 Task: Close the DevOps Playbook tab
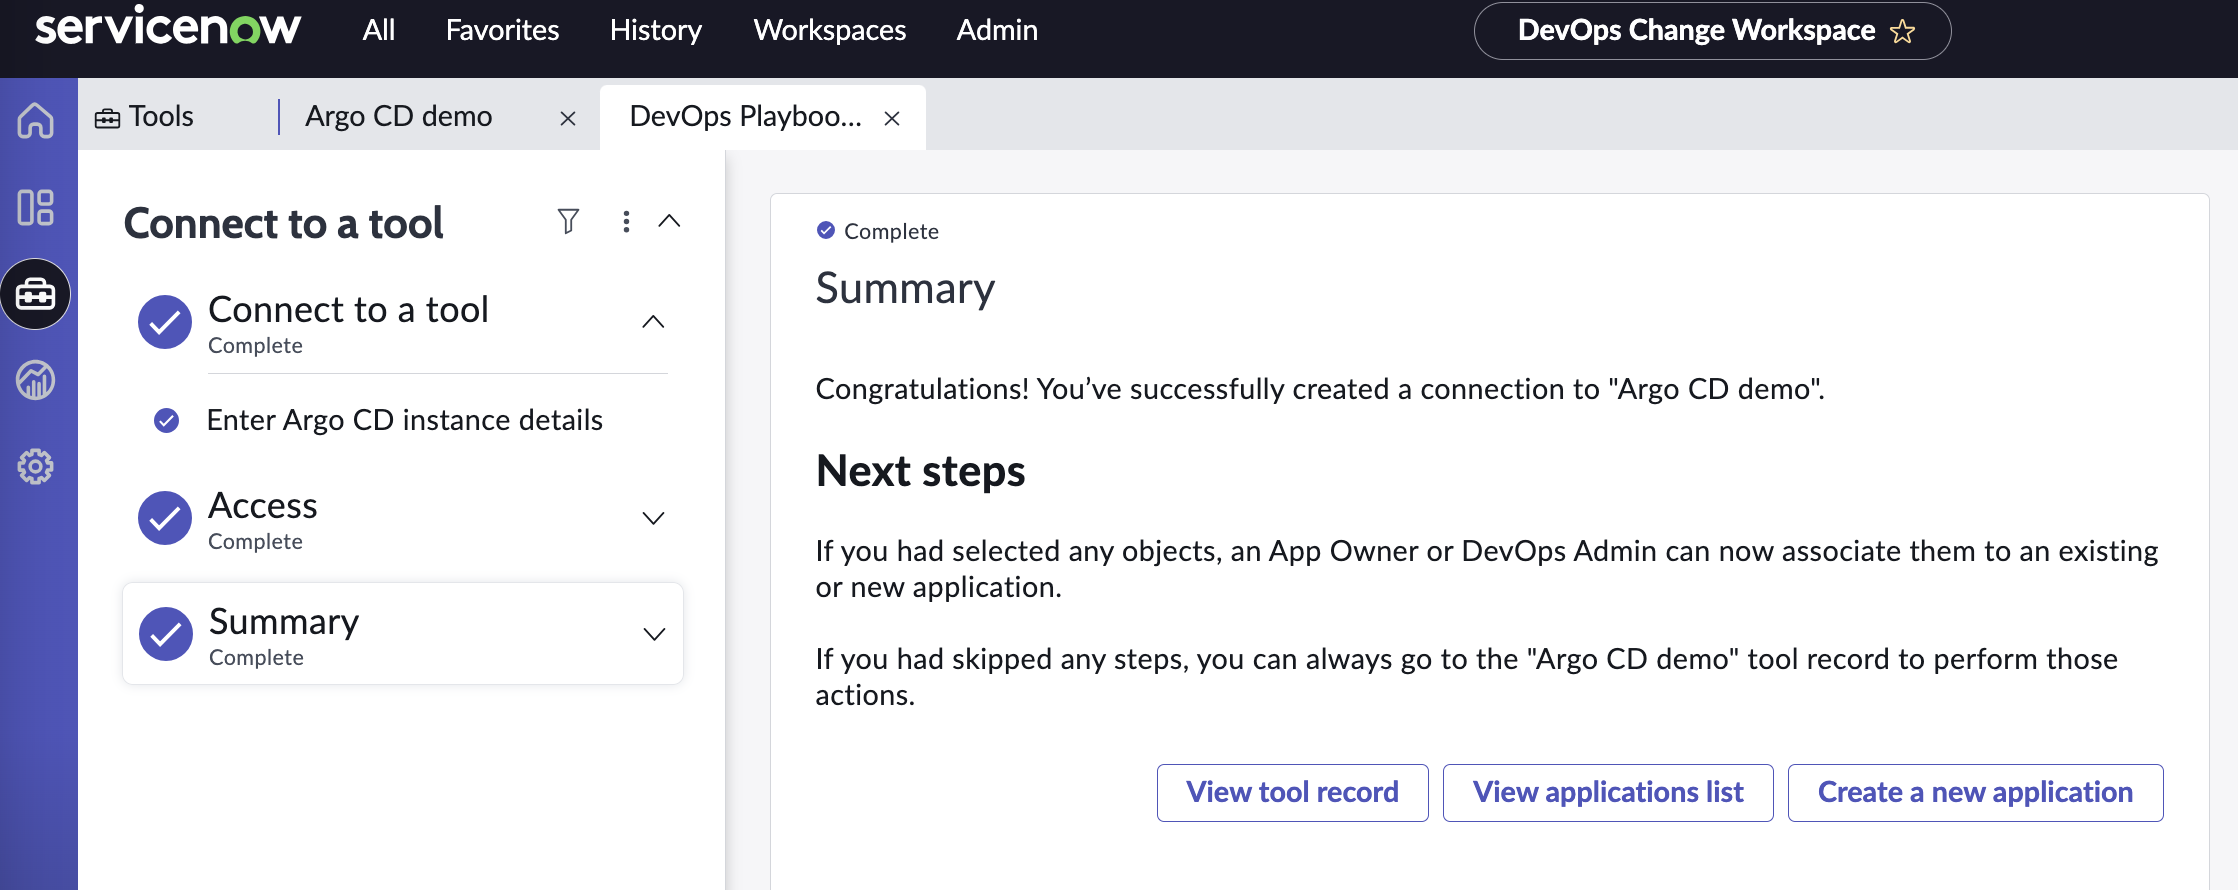click(x=892, y=118)
